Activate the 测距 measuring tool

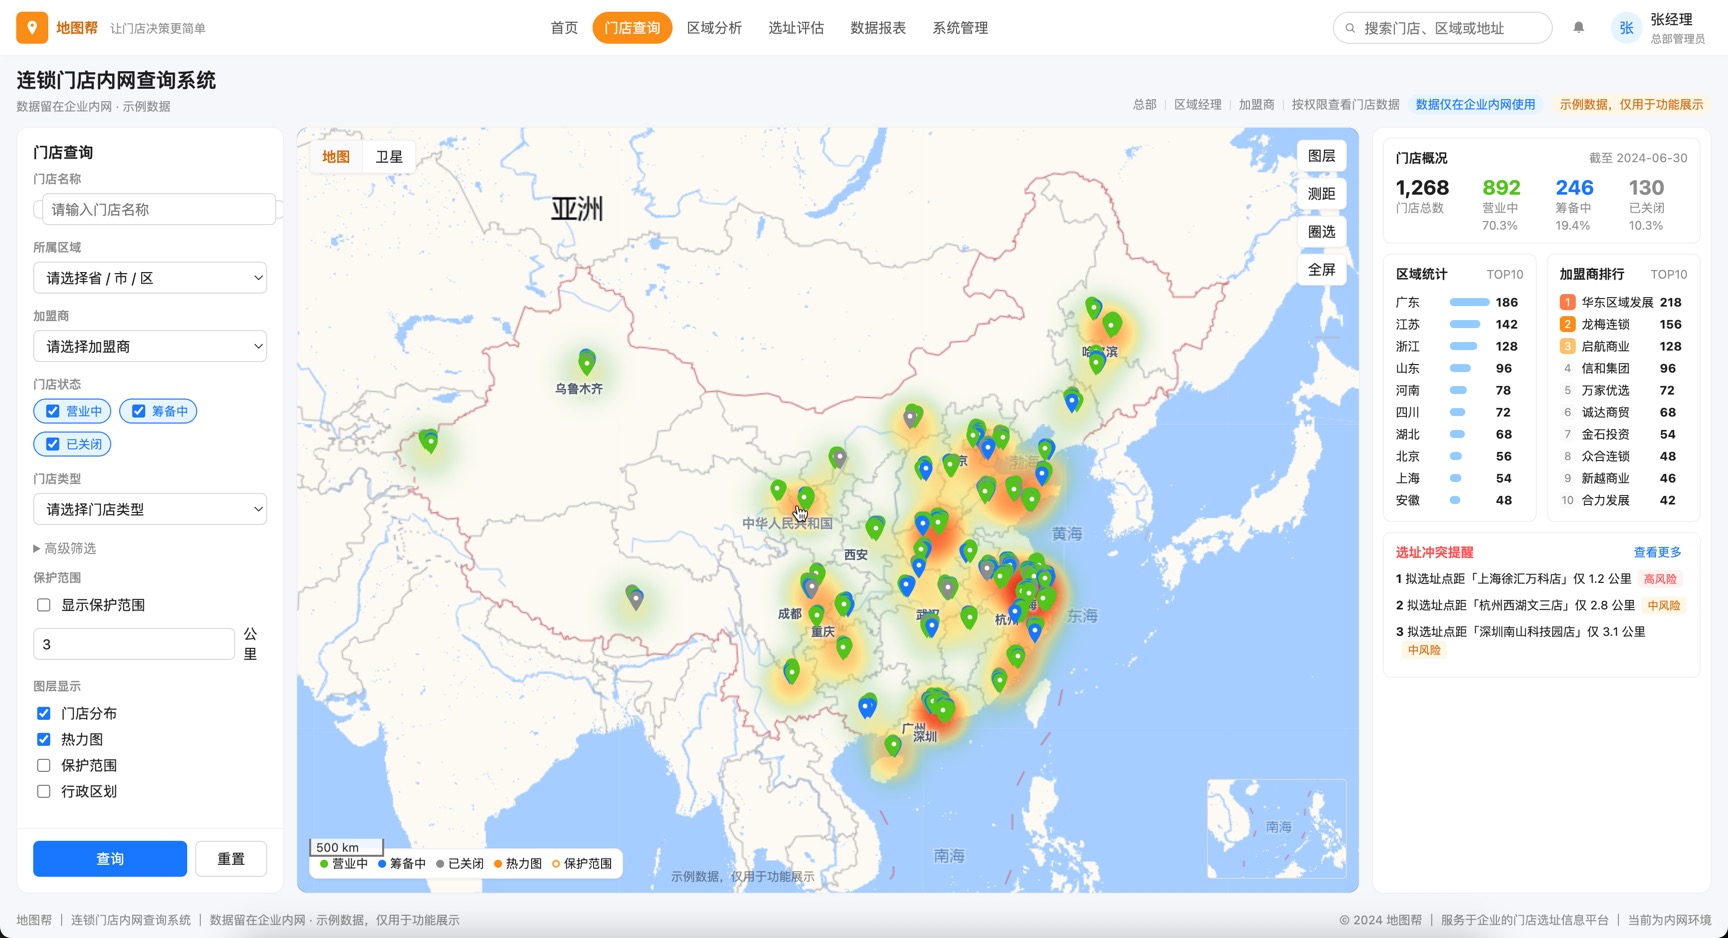1322,194
